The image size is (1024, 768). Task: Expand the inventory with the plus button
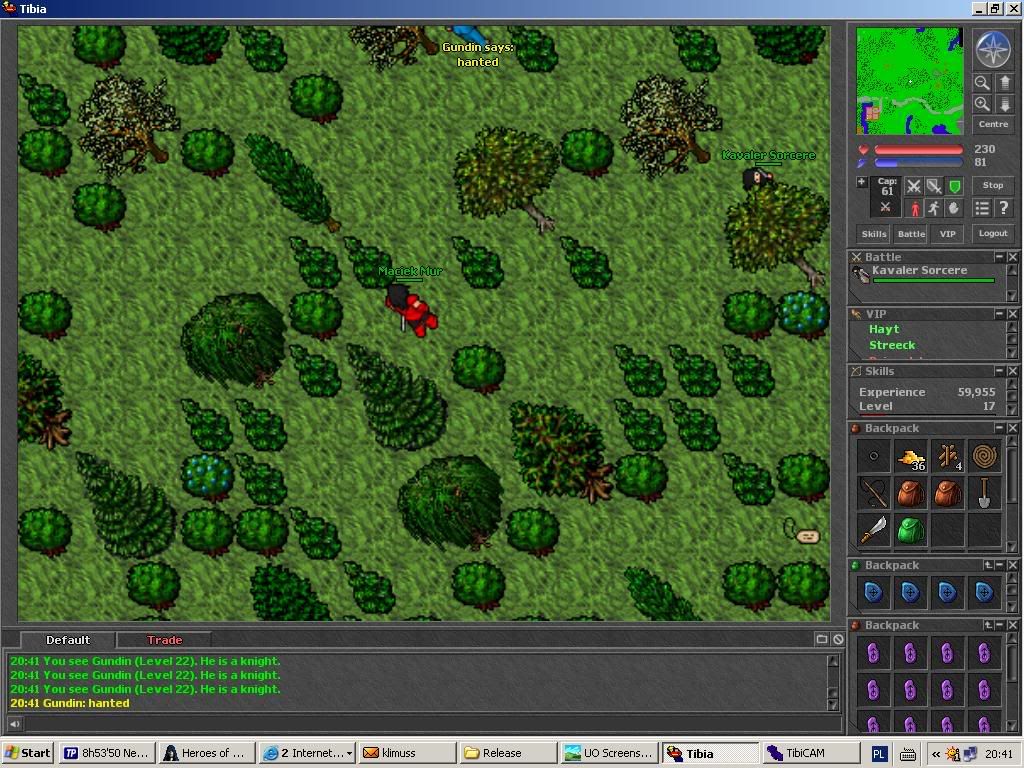pyautogui.click(x=861, y=182)
